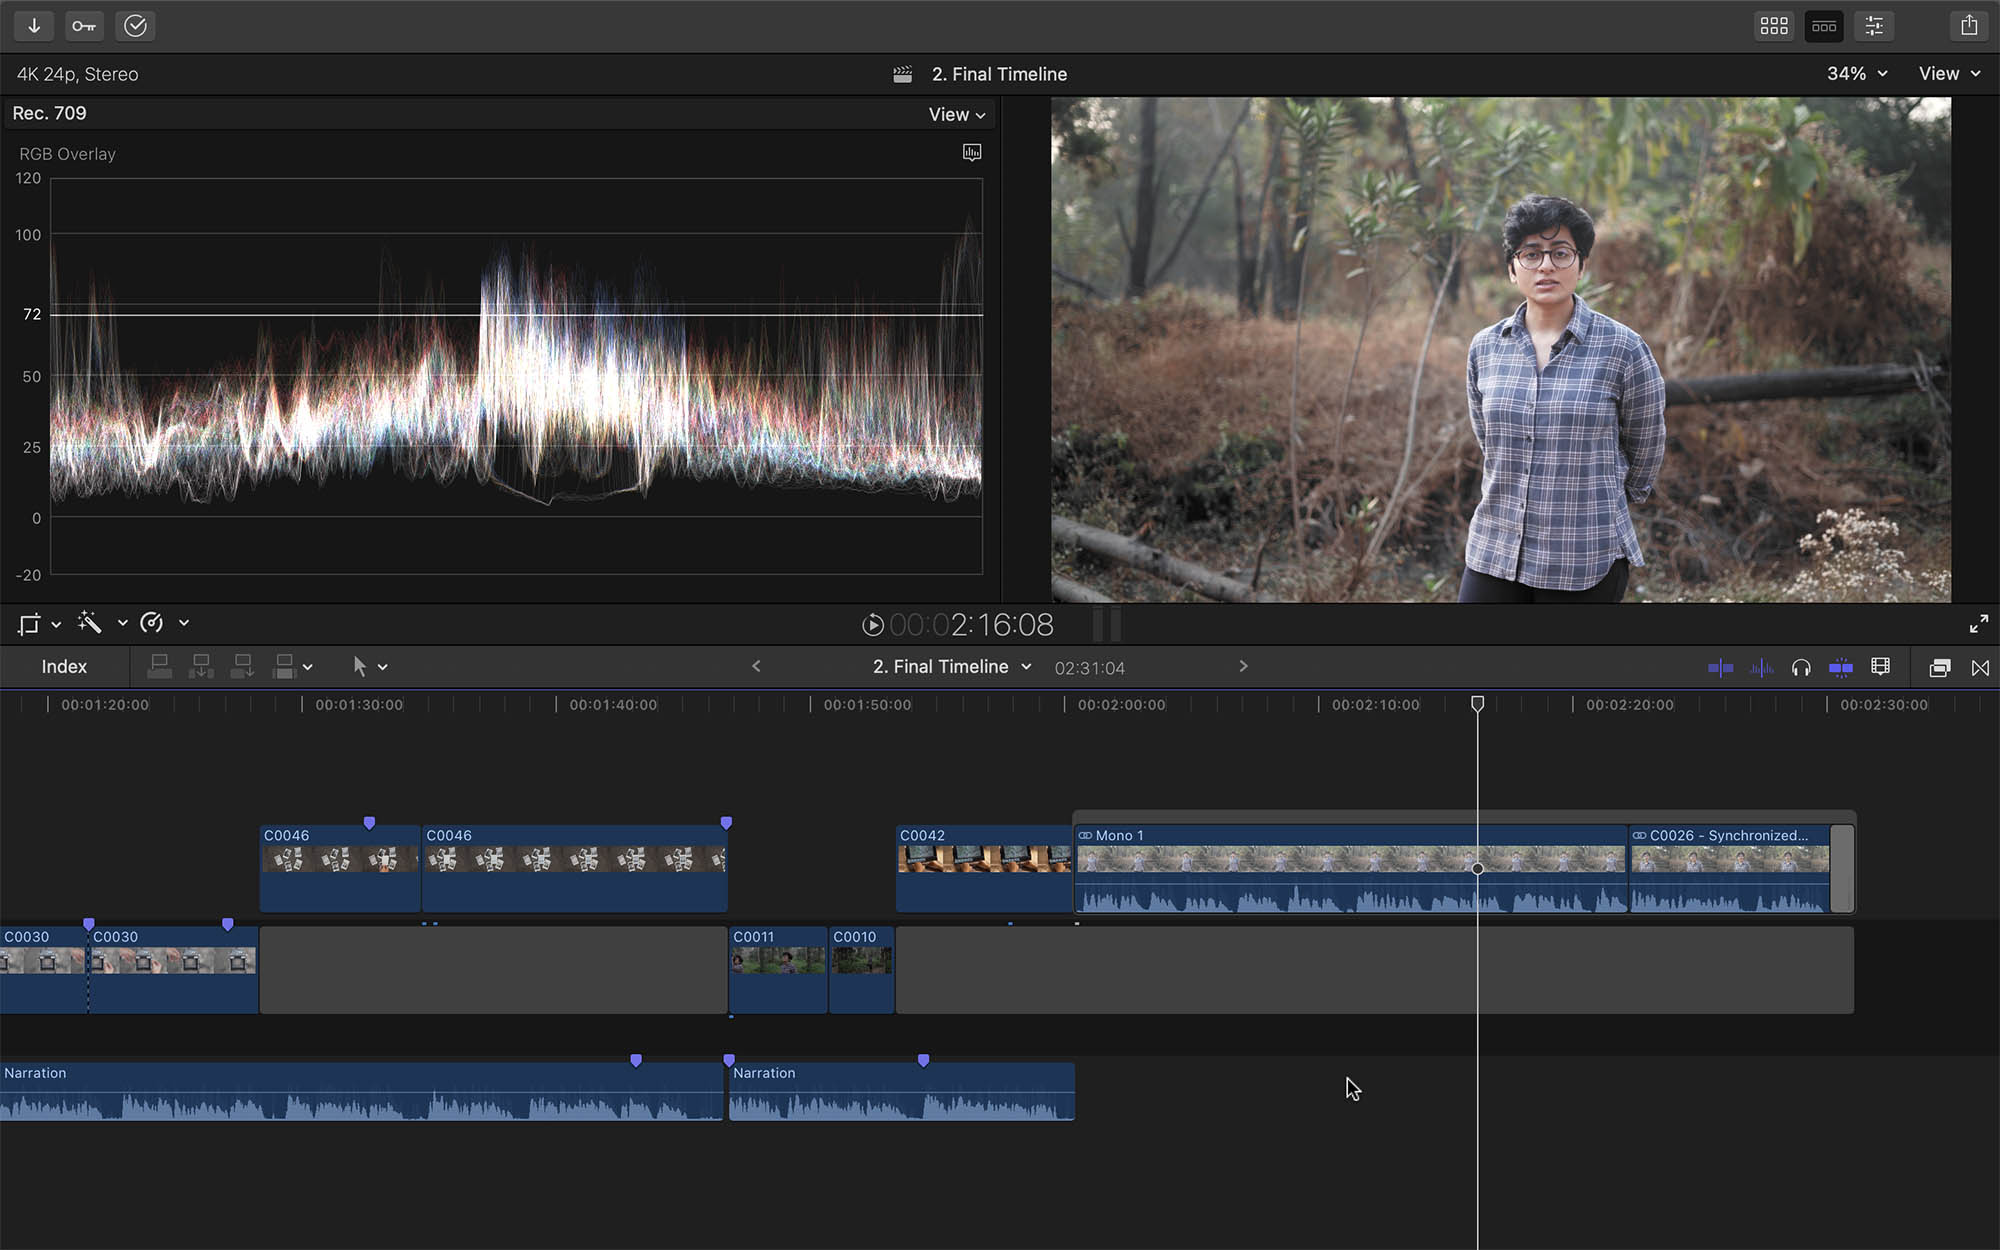Click the 00:02:00:00 ruler mark

coord(1121,705)
